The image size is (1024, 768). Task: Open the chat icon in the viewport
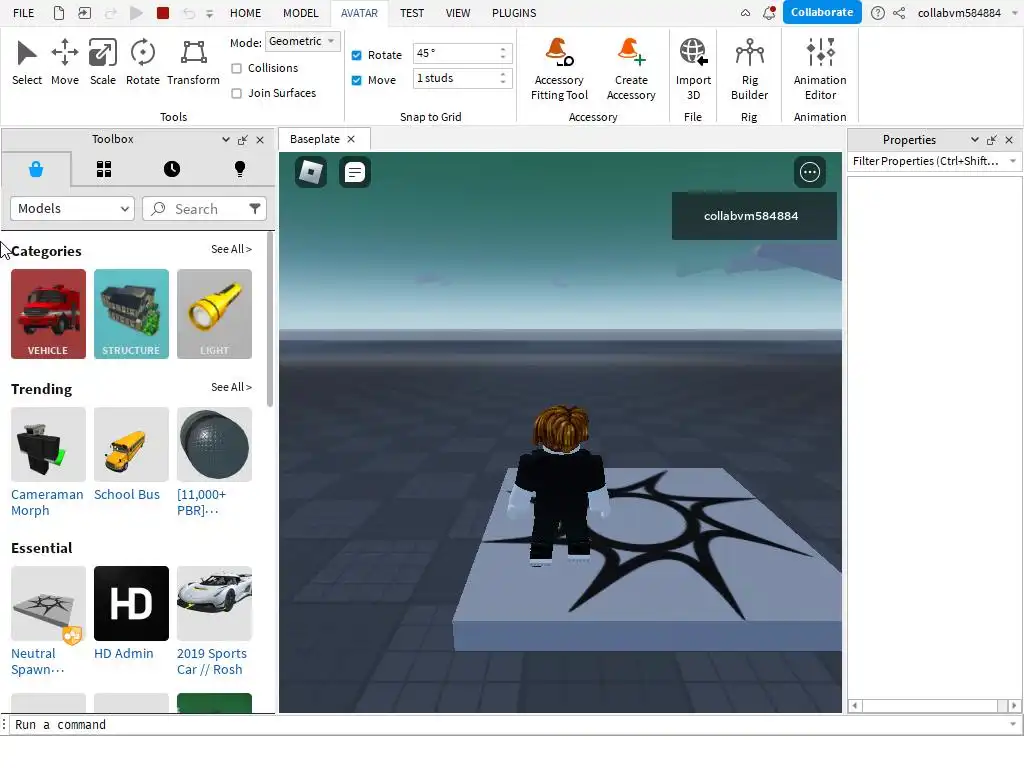[355, 172]
